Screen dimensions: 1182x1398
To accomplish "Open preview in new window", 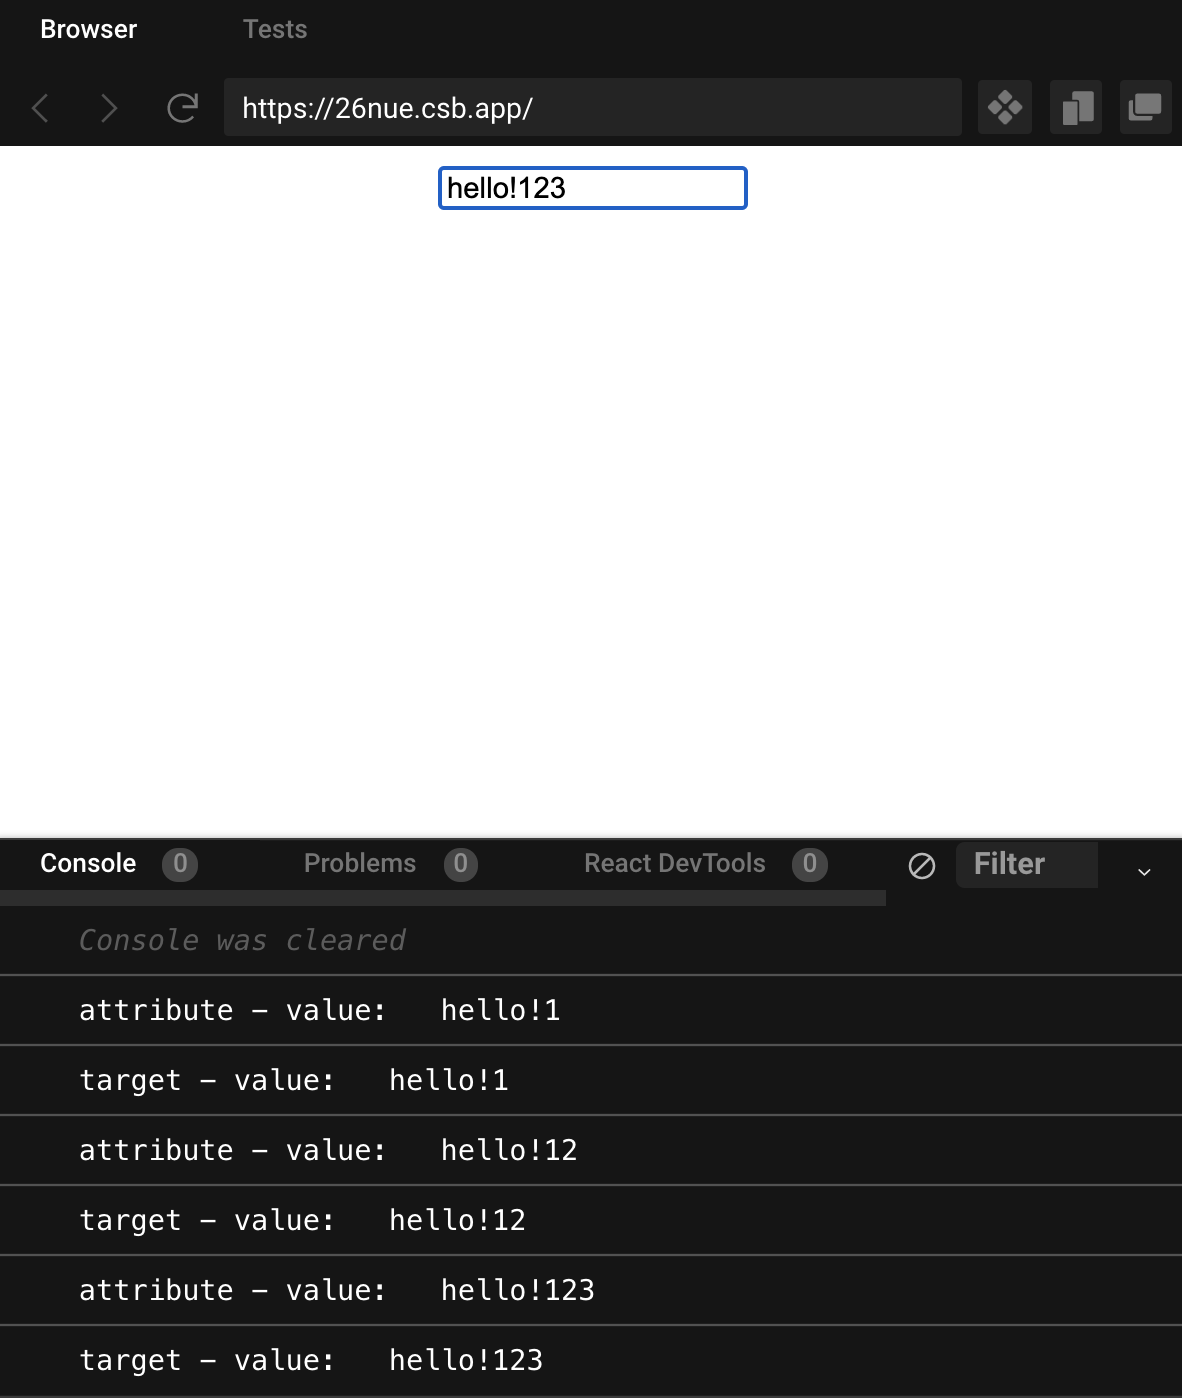I will (1145, 107).
